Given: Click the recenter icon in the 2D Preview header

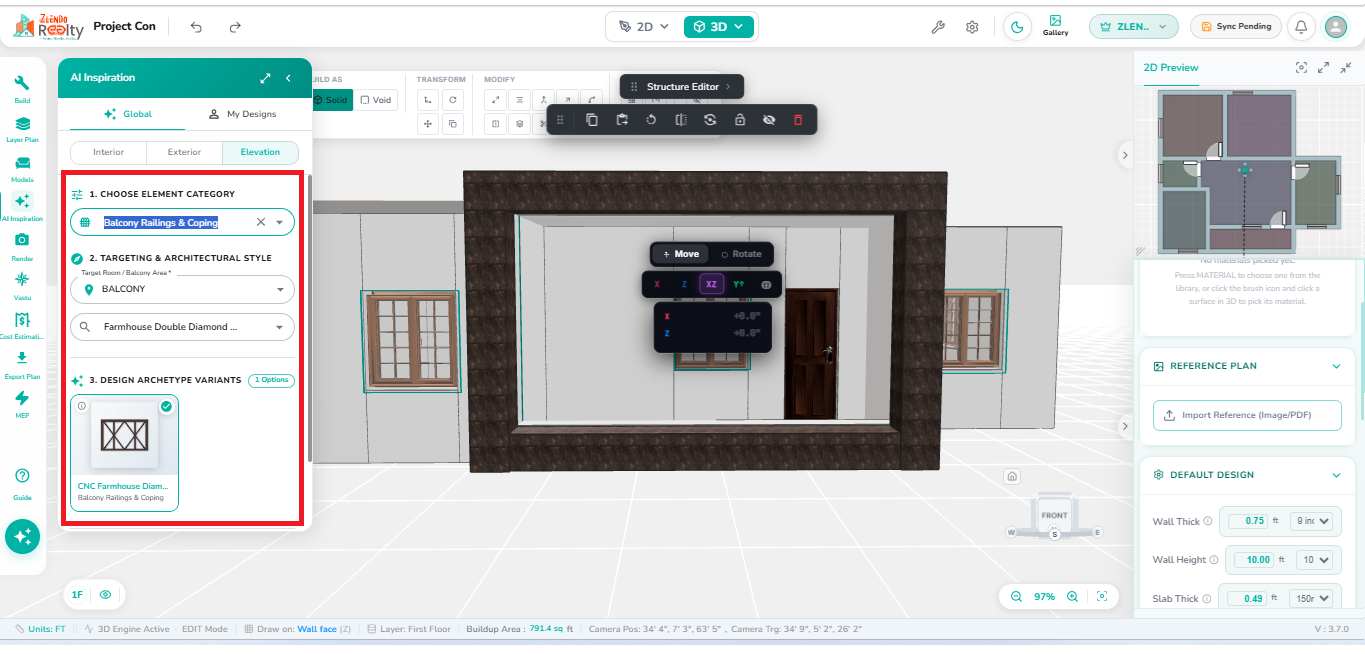Looking at the screenshot, I should pyautogui.click(x=1301, y=67).
